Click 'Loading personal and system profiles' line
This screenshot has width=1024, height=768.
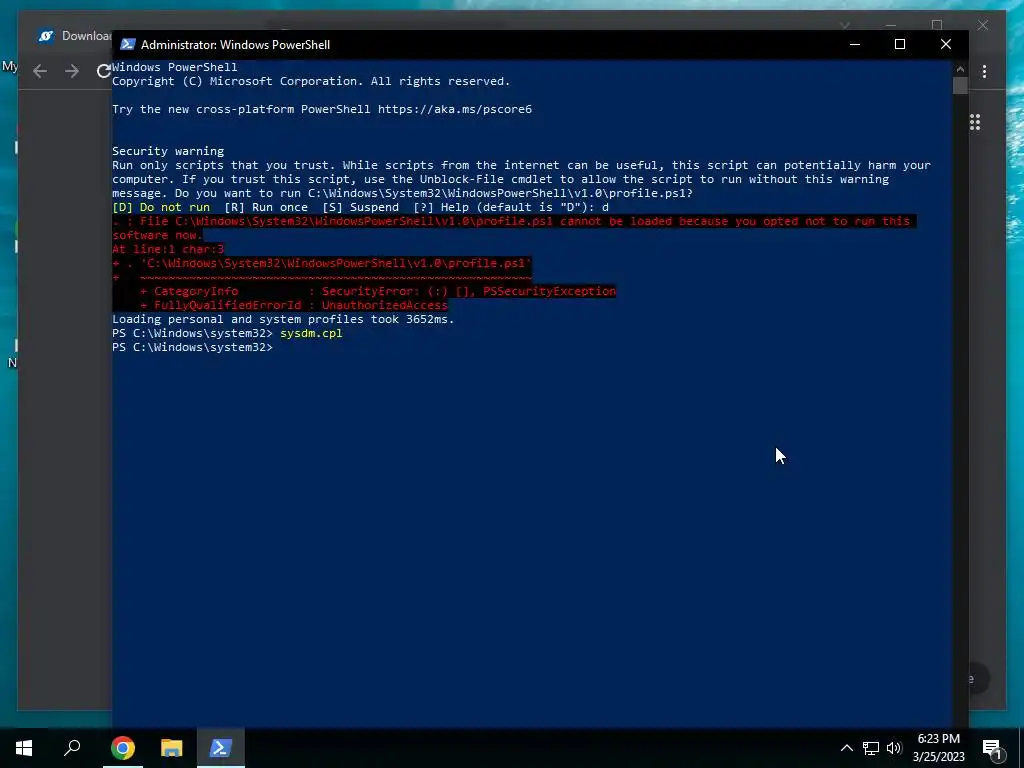[x=283, y=319]
